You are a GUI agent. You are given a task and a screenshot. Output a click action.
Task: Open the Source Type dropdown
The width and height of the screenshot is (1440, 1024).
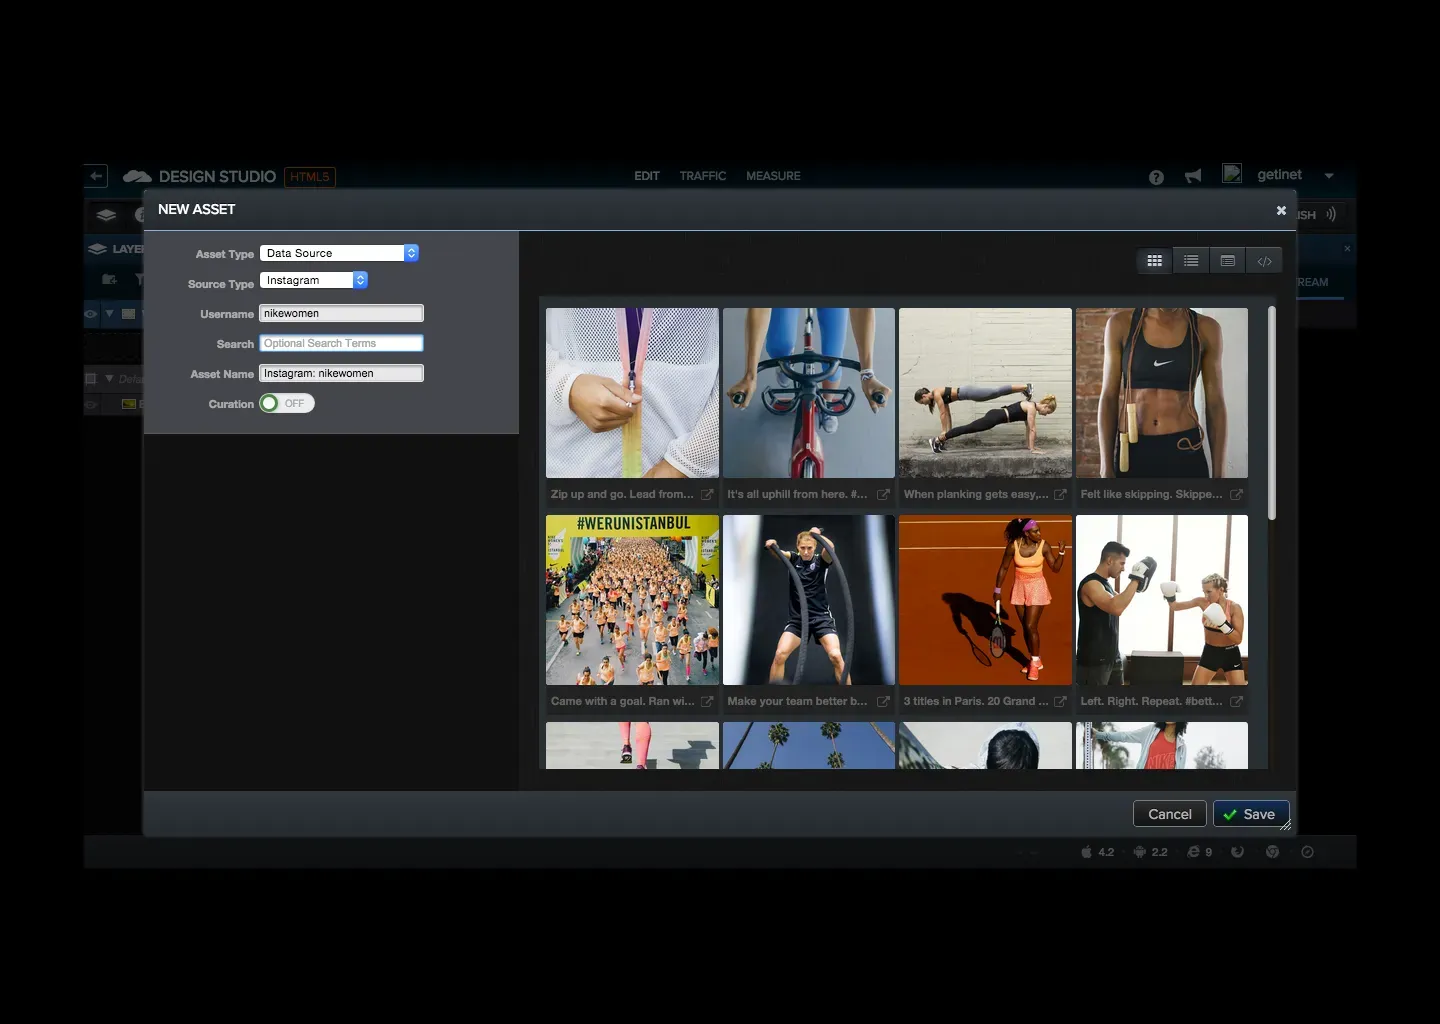[x=314, y=280]
